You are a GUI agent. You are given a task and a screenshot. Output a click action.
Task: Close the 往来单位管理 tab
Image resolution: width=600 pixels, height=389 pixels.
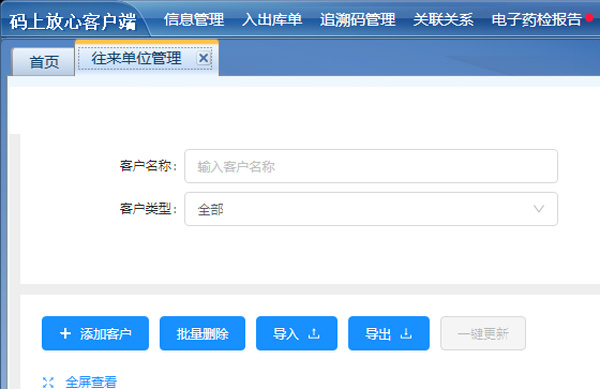tap(204, 58)
